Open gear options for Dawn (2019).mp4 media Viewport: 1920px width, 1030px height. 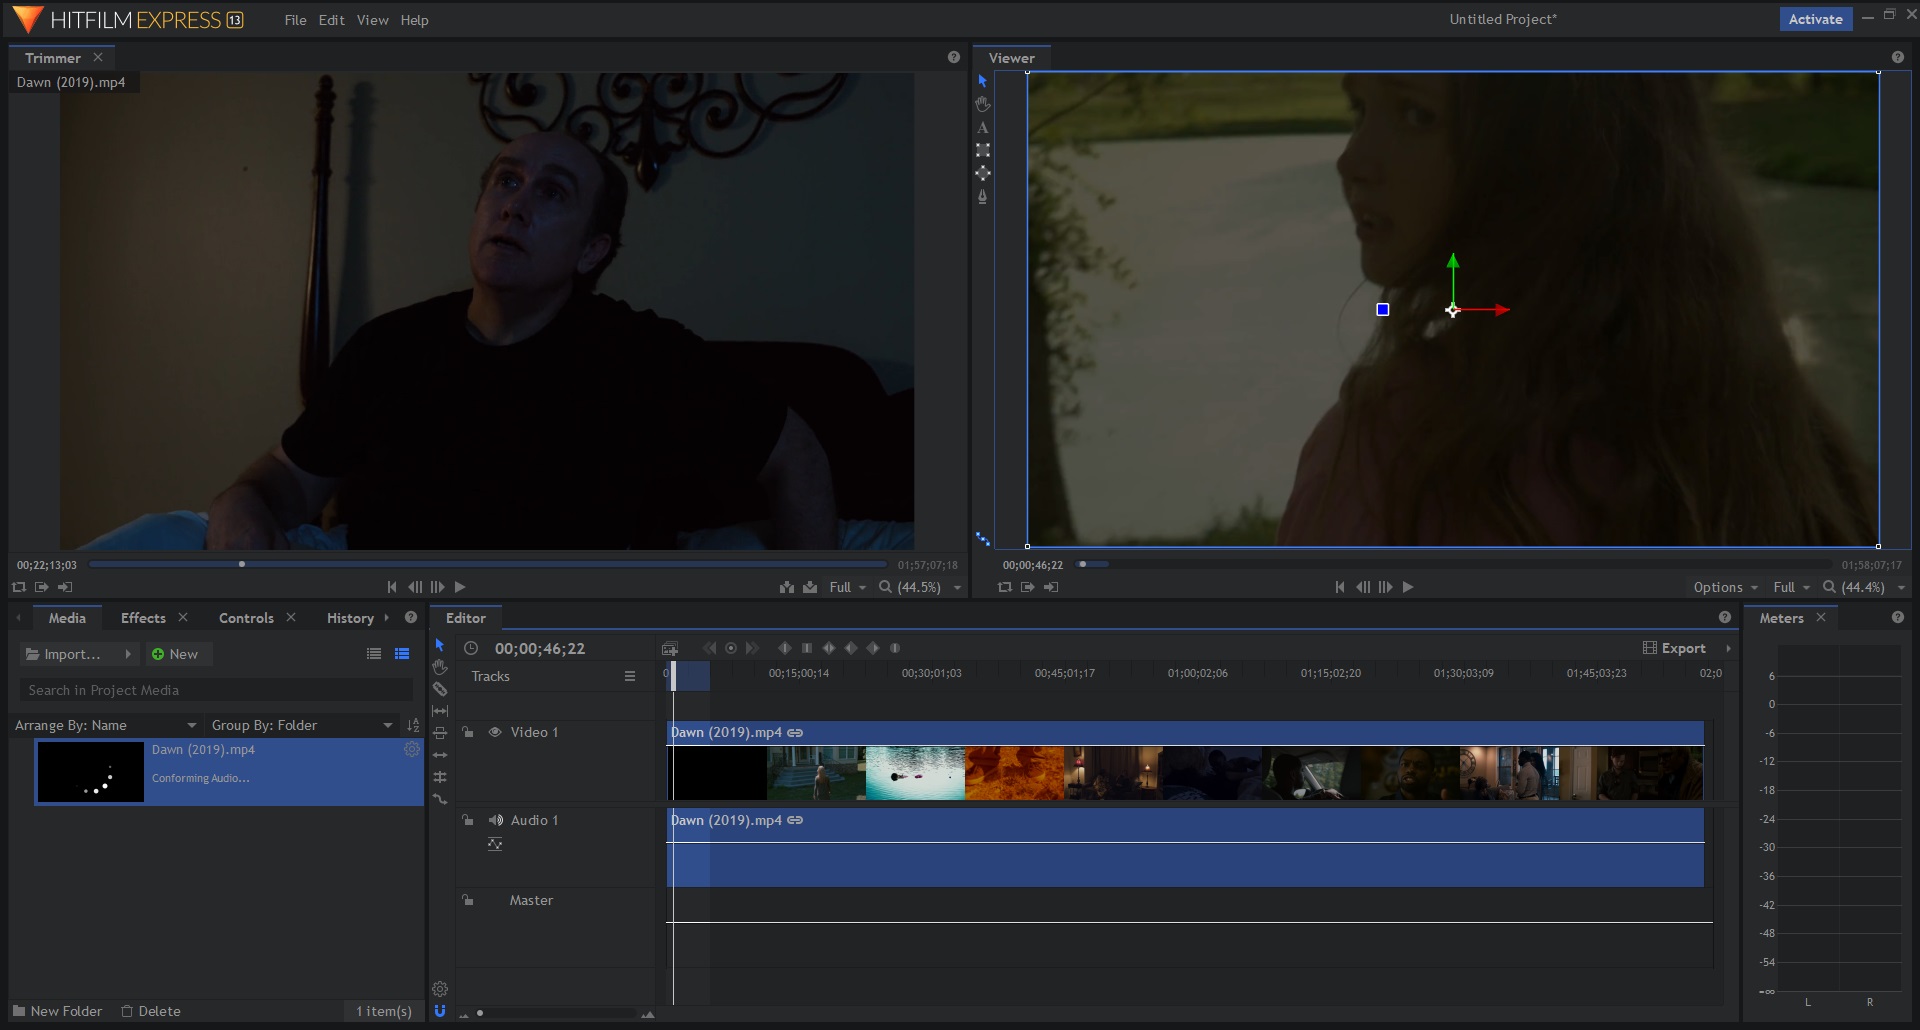coord(411,749)
